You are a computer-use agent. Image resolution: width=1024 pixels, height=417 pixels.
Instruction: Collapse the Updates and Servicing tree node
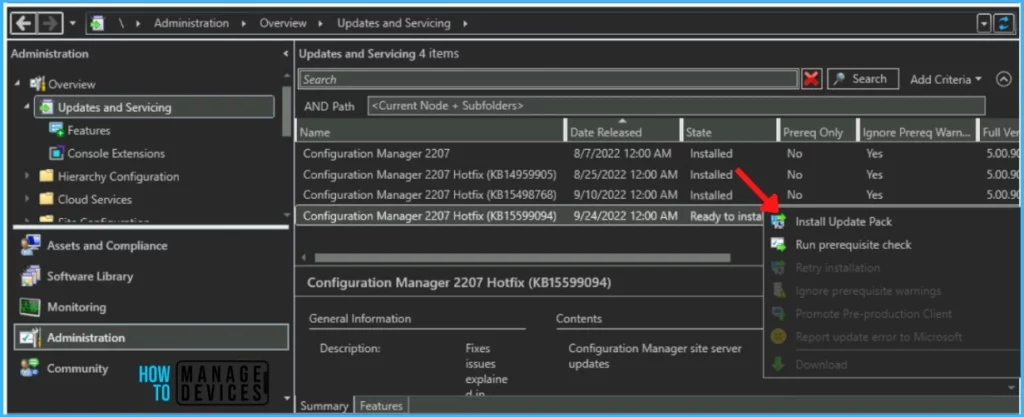(x=27, y=107)
